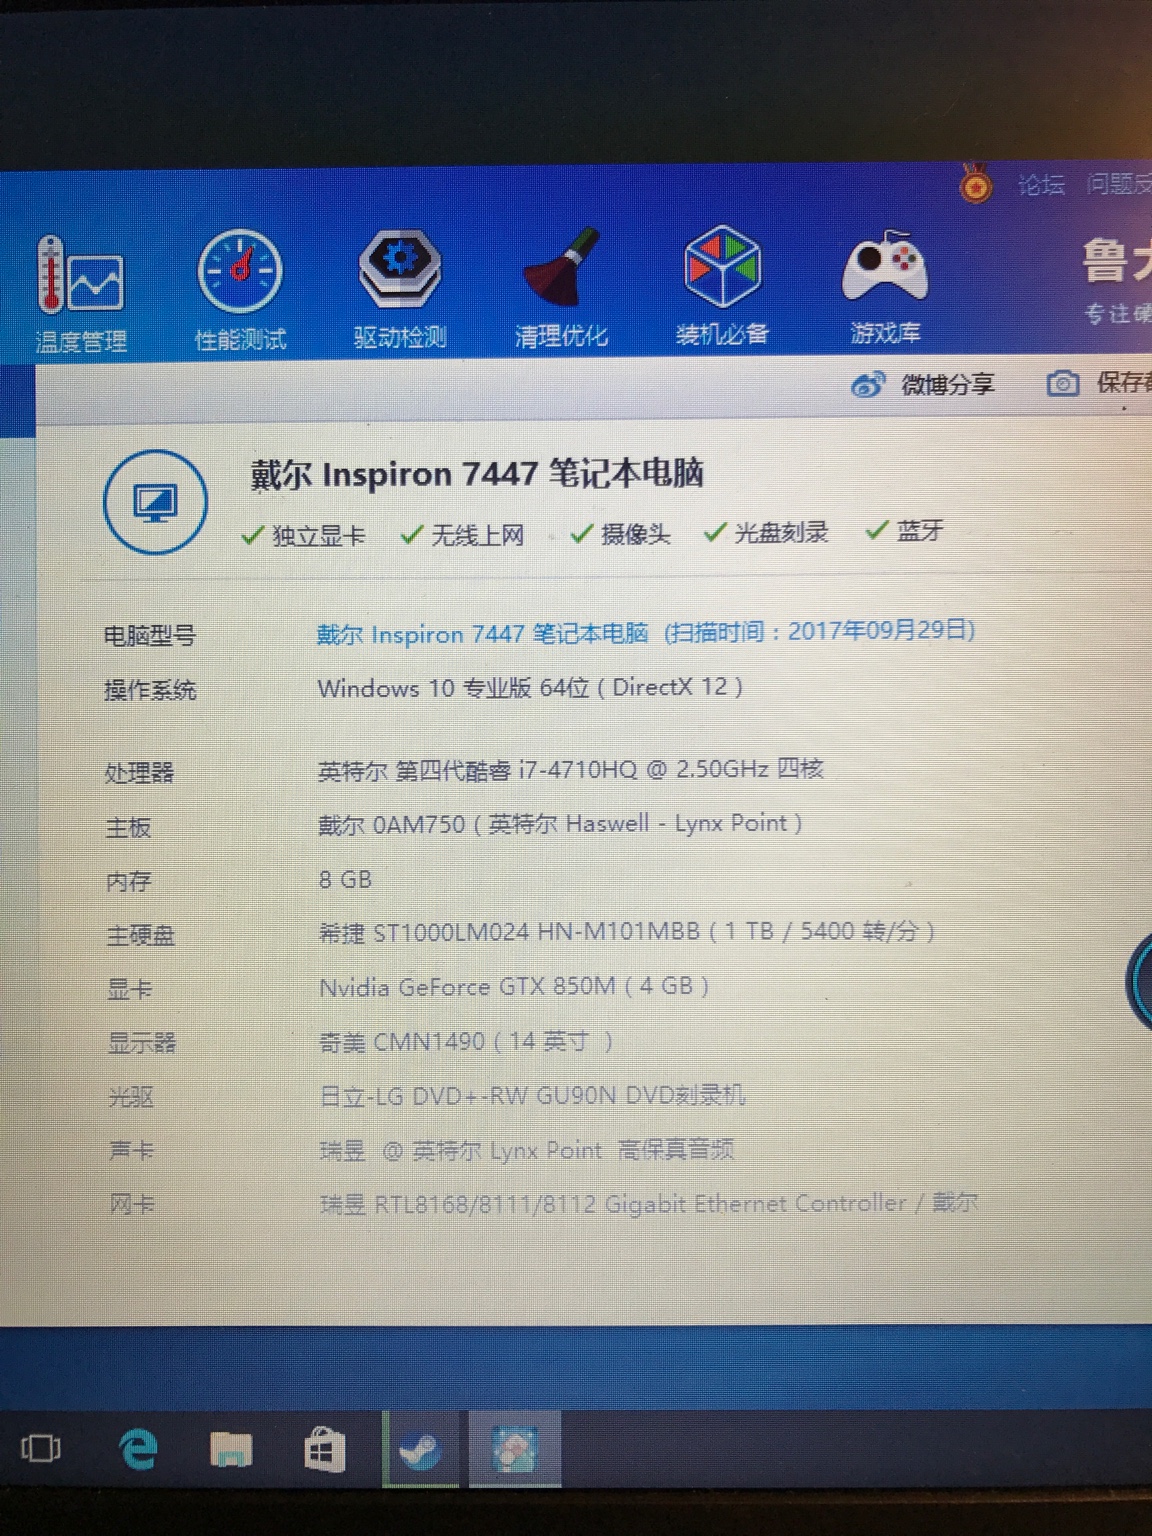Select the 日立-LG DVD+-RW GU90N value
Viewport: 1152px width, 1536px height.
533,1096
